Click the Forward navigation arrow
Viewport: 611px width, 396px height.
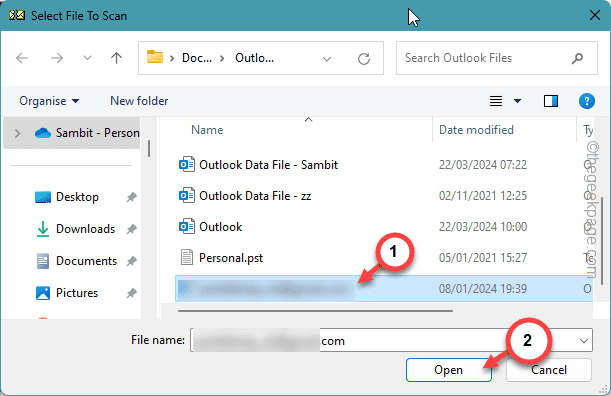click(57, 58)
